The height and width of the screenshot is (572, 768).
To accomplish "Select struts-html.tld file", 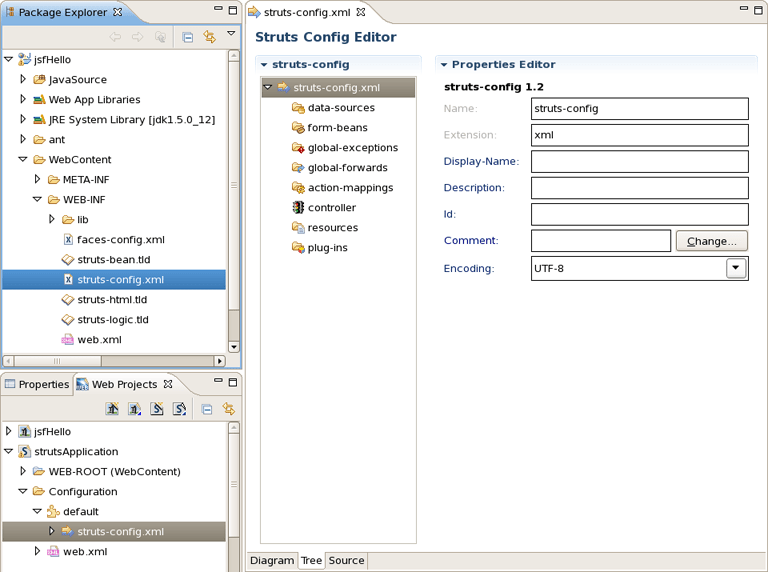I will pos(112,300).
